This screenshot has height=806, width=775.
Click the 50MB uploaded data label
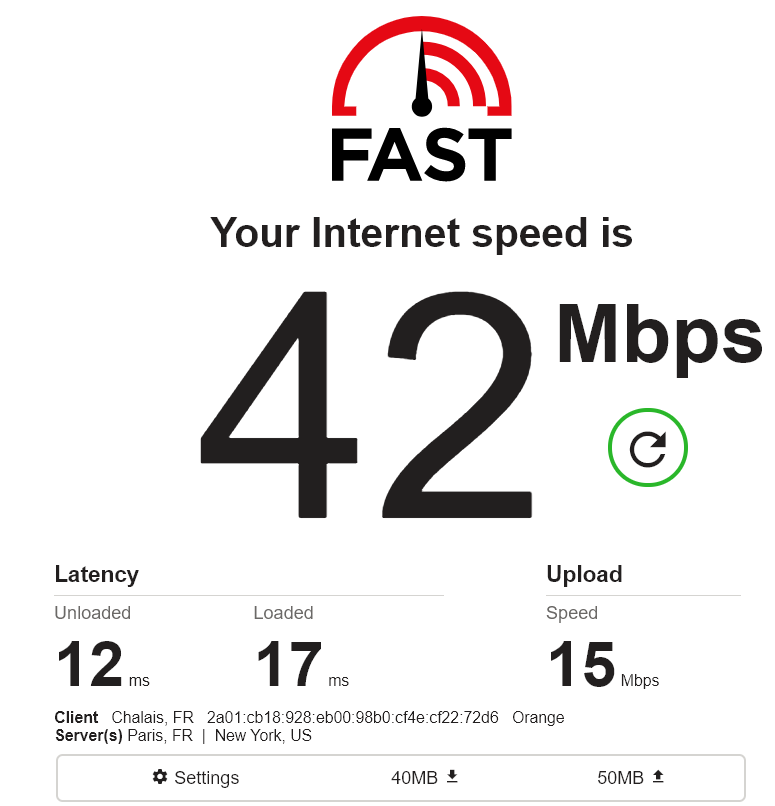coord(620,778)
